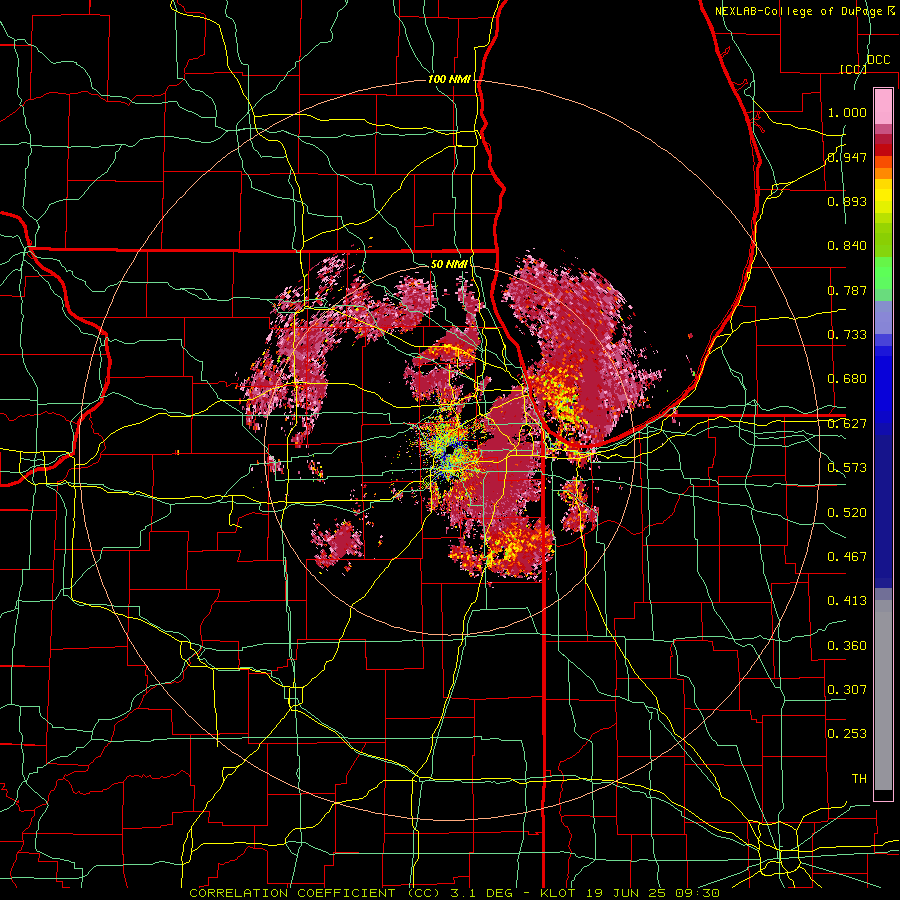Click the 50 NMI range ring label
Viewport: 900px width, 900px height.
tap(449, 264)
